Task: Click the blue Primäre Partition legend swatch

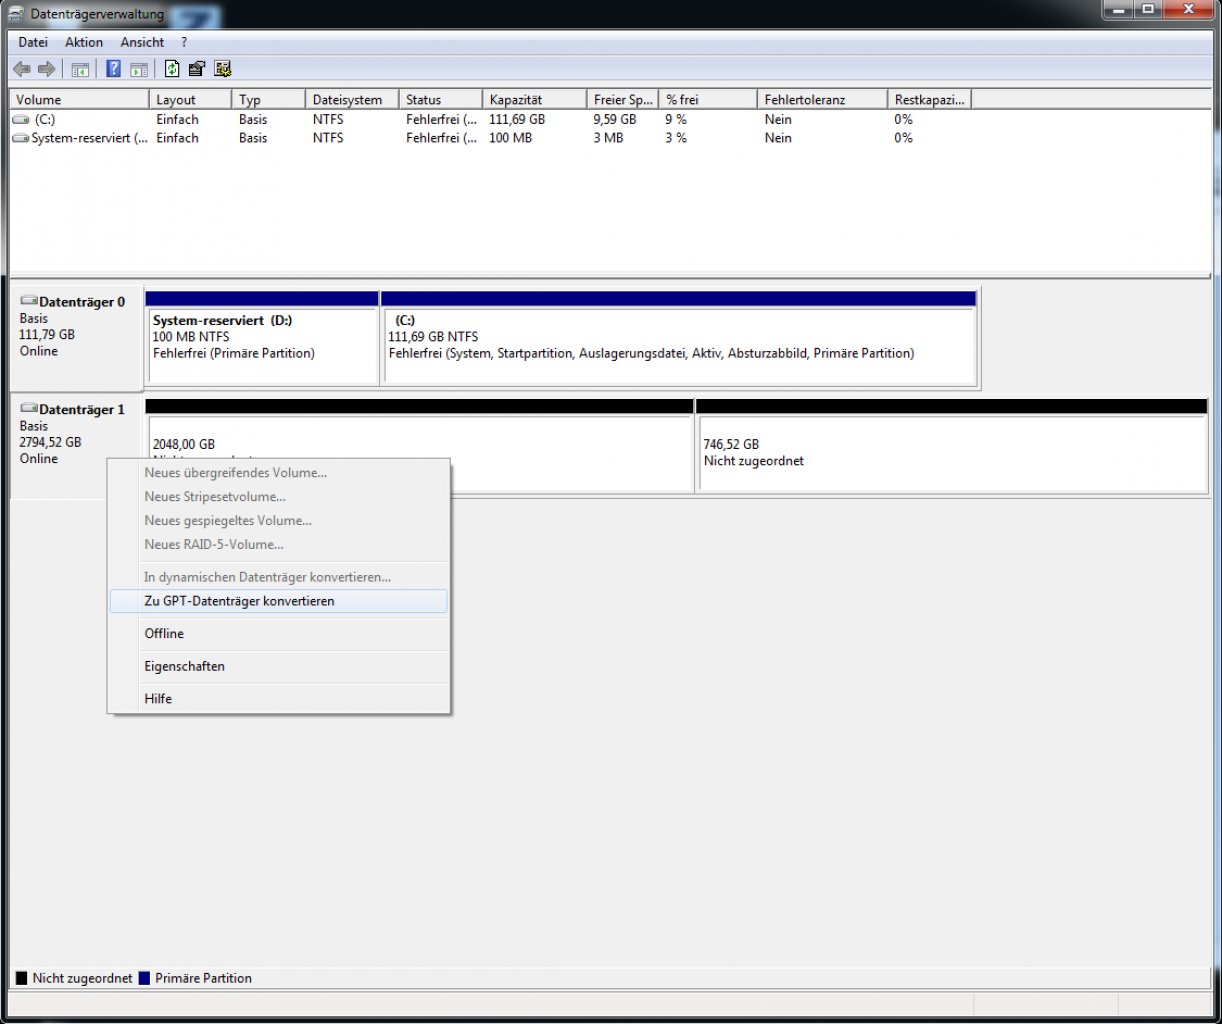Action: [145, 978]
